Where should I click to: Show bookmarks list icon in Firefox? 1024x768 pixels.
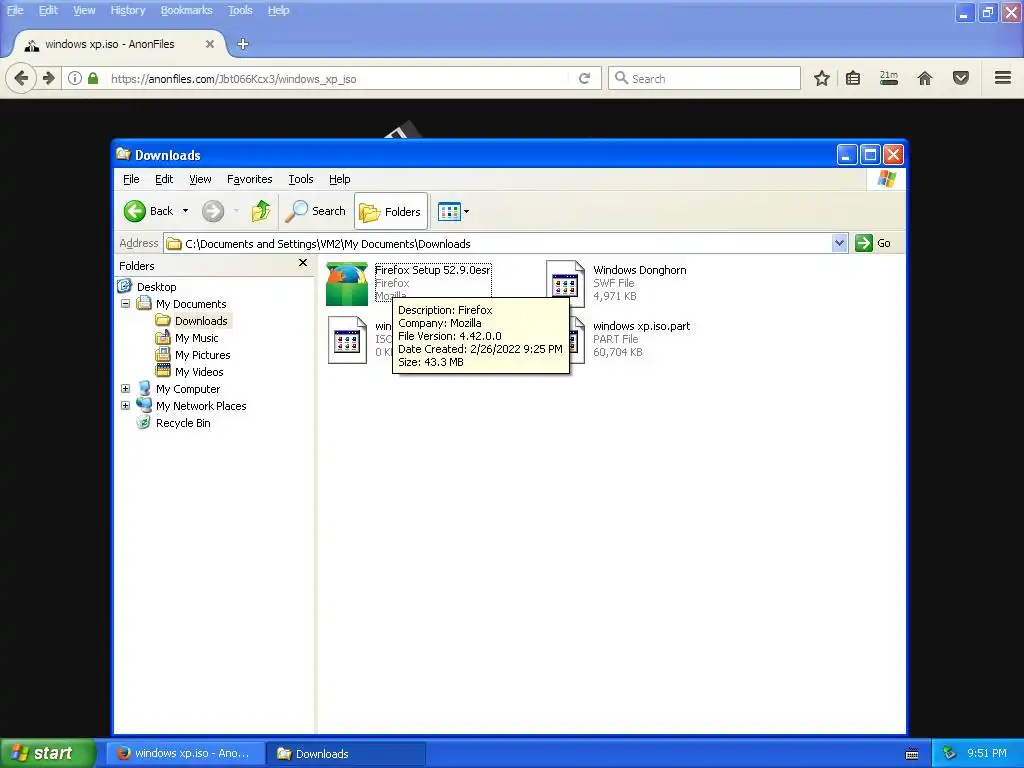pyautogui.click(x=853, y=78)
